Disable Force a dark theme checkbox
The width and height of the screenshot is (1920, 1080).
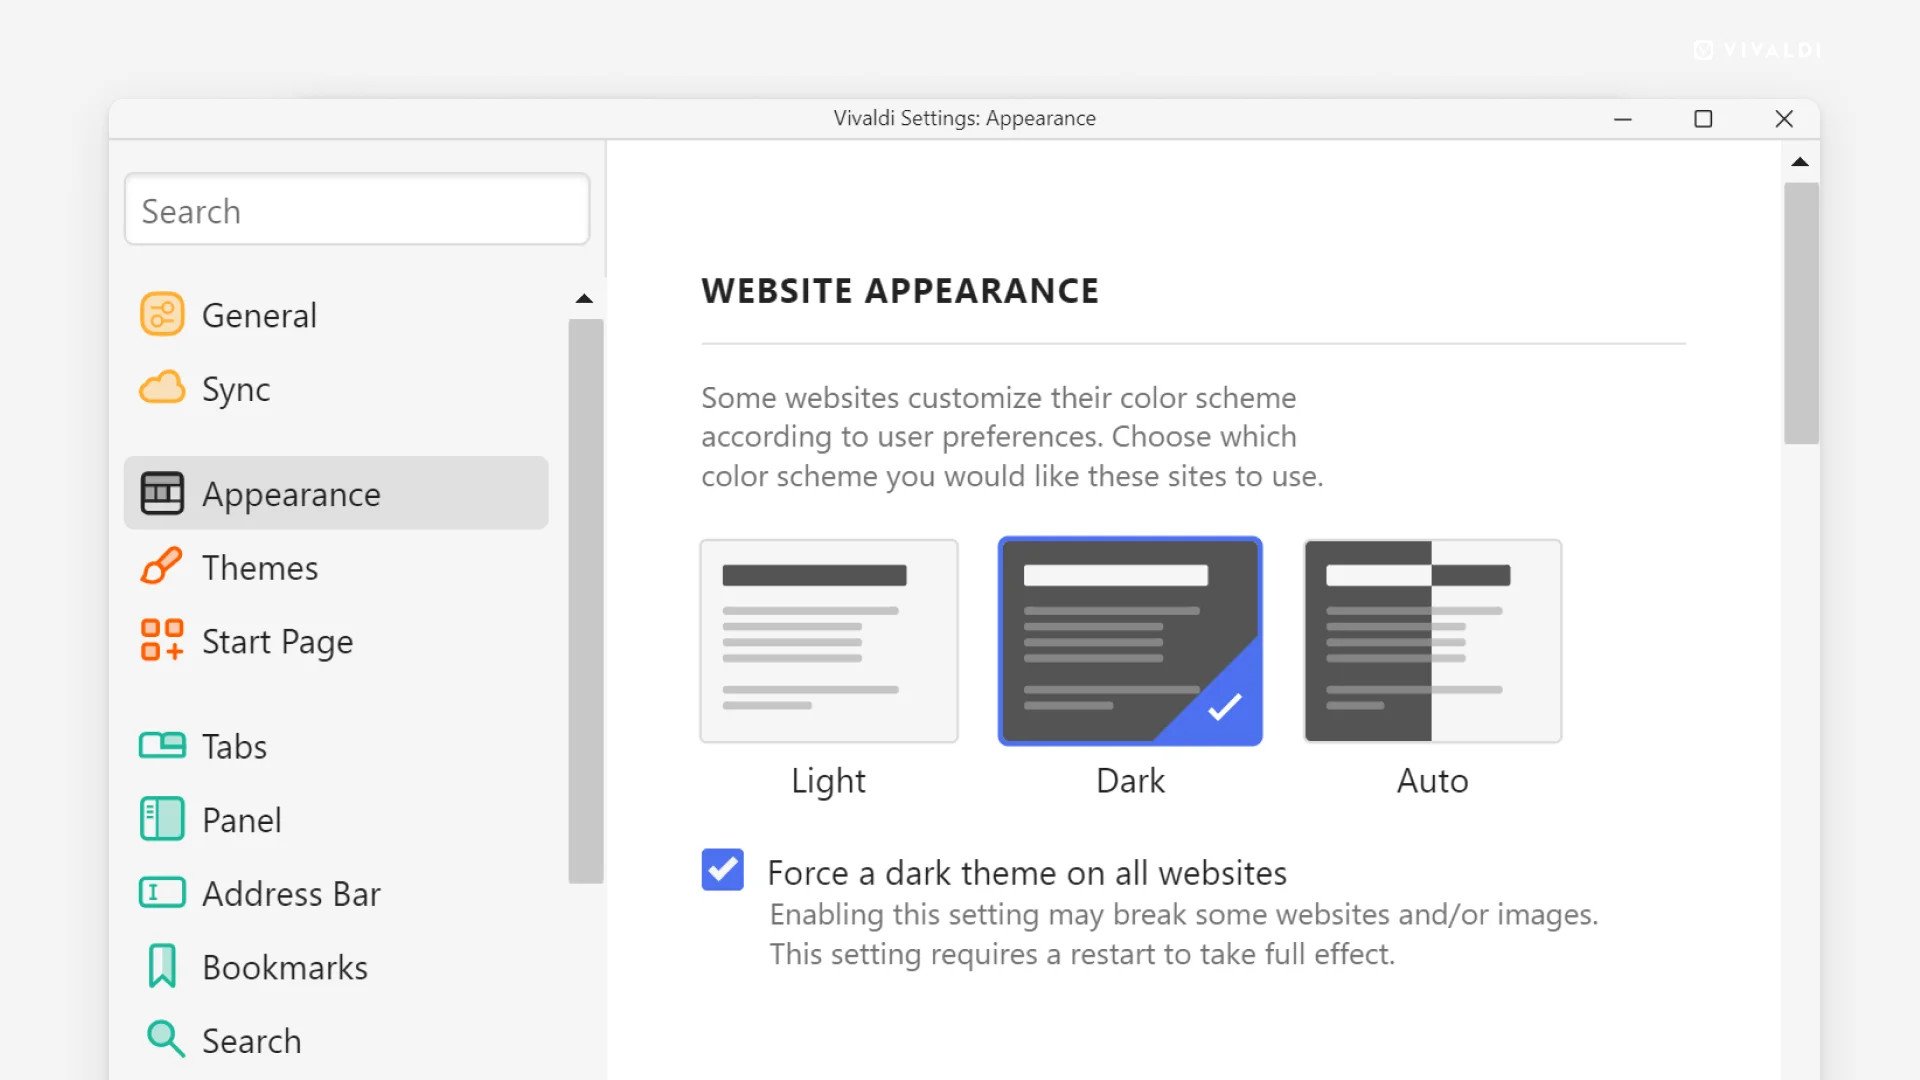pyautogui.click(x=722, y=869)
